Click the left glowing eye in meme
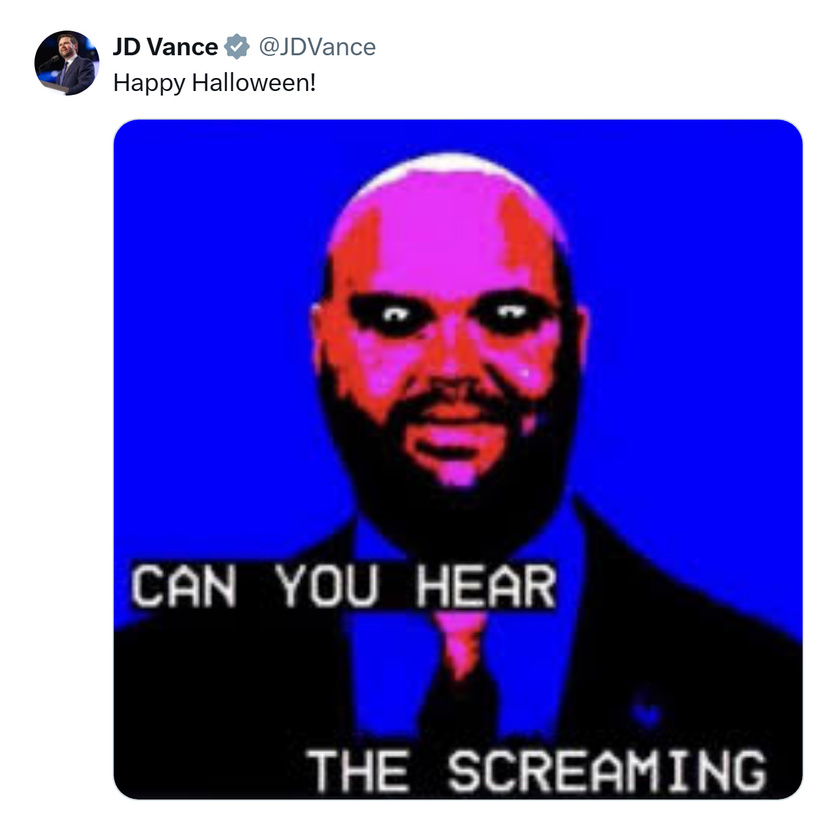This screenshot has height=832, width=839. coord(396,315)
